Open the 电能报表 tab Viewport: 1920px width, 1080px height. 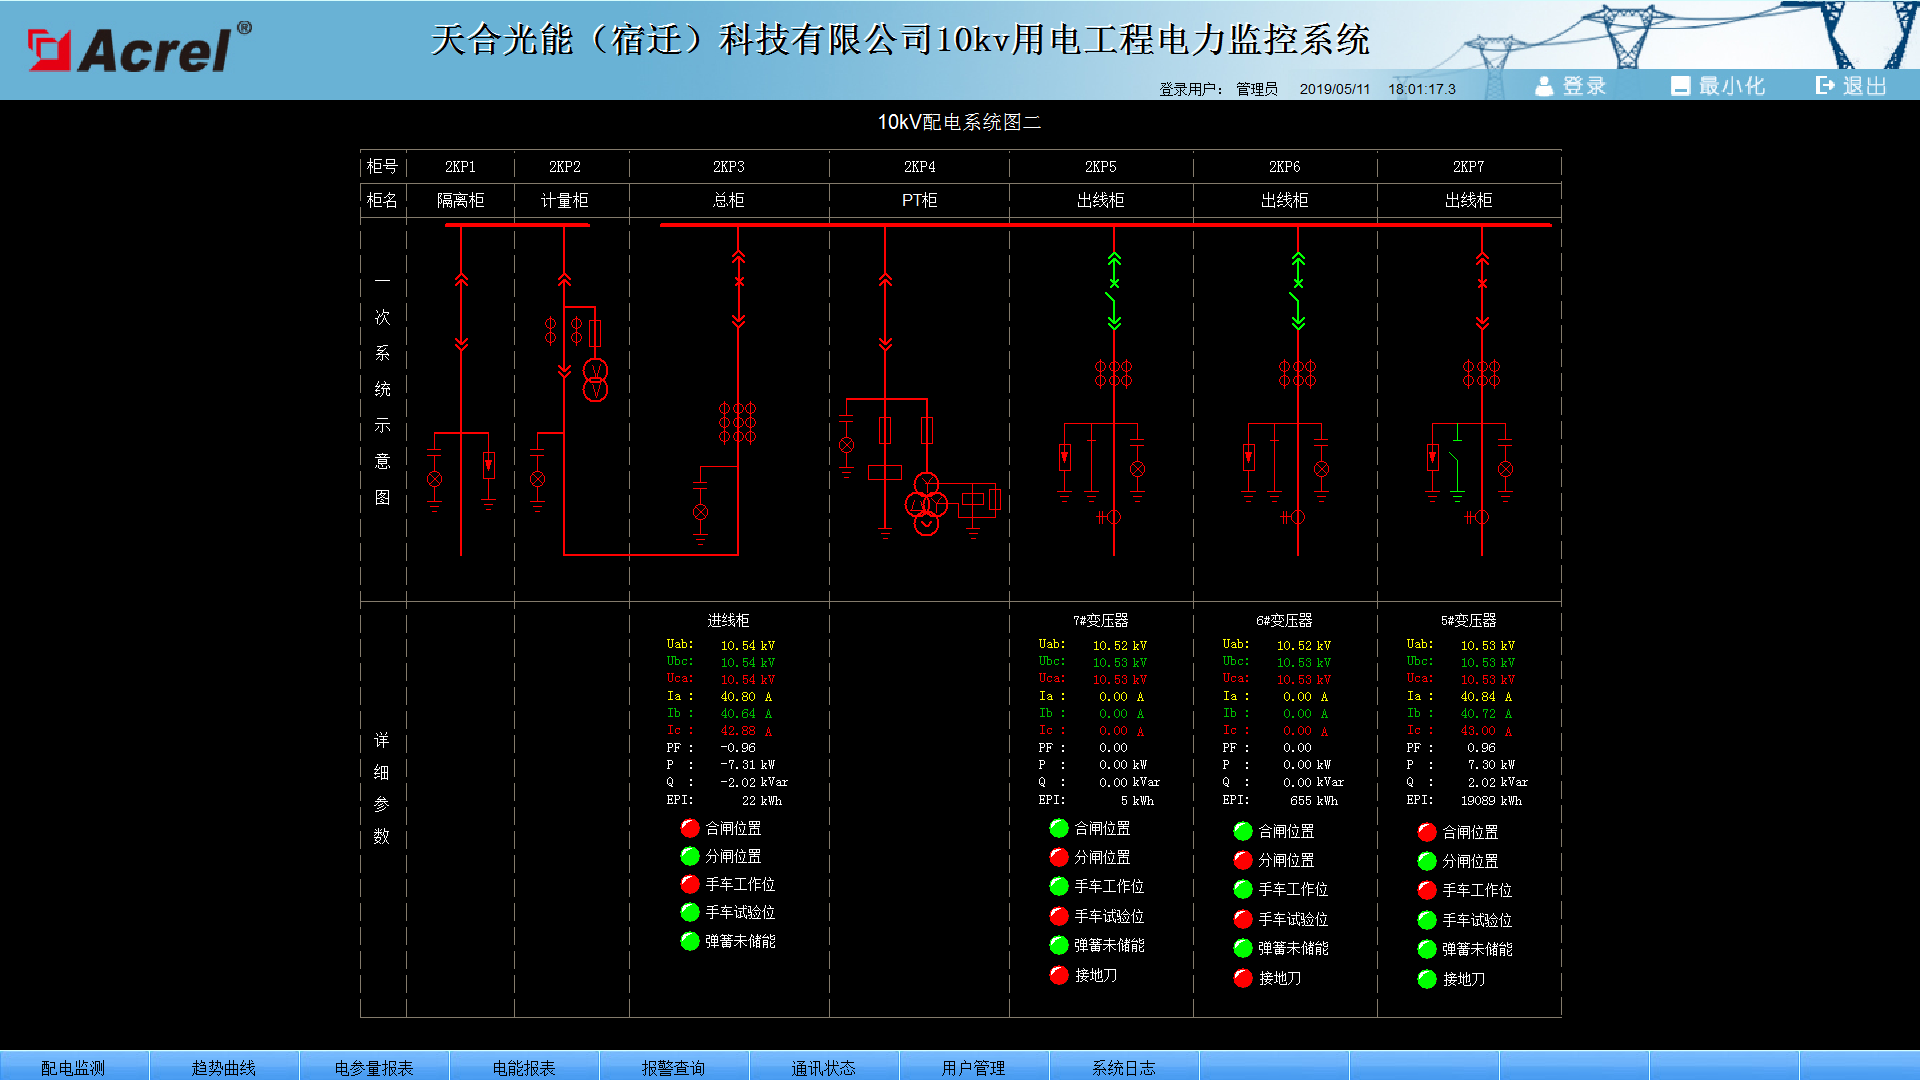point(524,1067)
